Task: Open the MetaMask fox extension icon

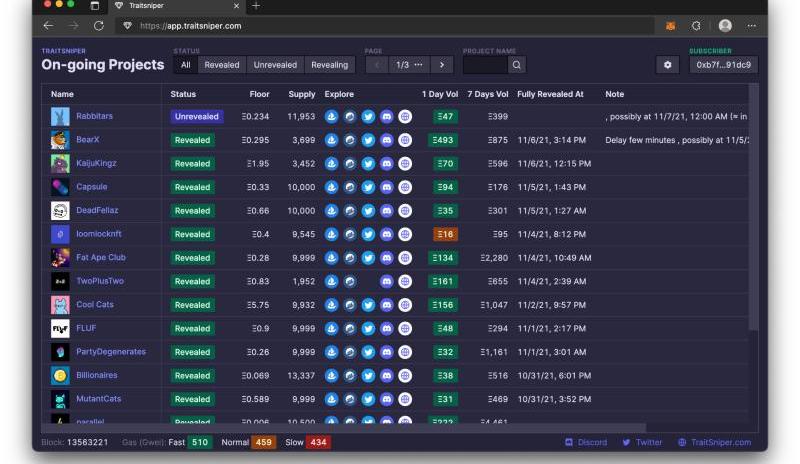Action: click(671, 26)
